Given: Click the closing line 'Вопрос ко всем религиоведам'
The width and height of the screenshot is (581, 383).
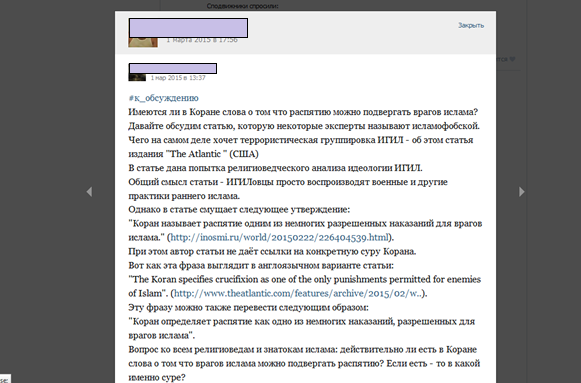Looking at the screenshot, I should point(302,349).
